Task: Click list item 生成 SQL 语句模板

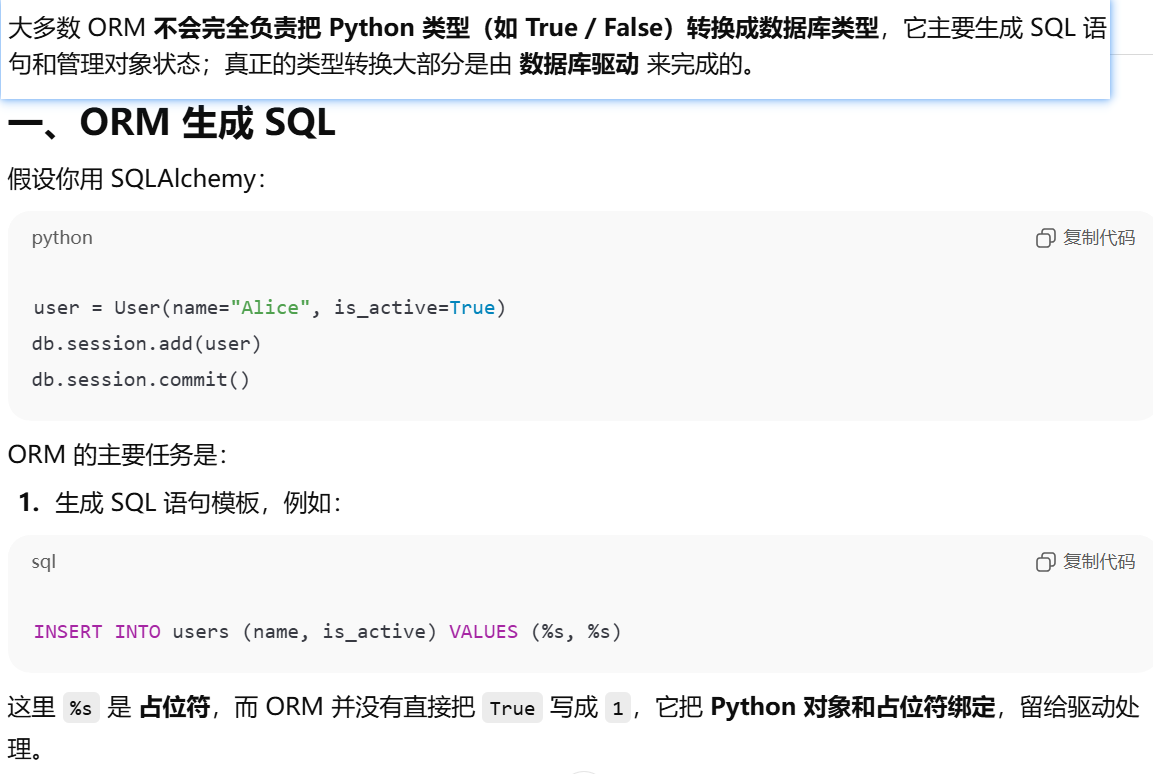Action: (x=198, y=503)
